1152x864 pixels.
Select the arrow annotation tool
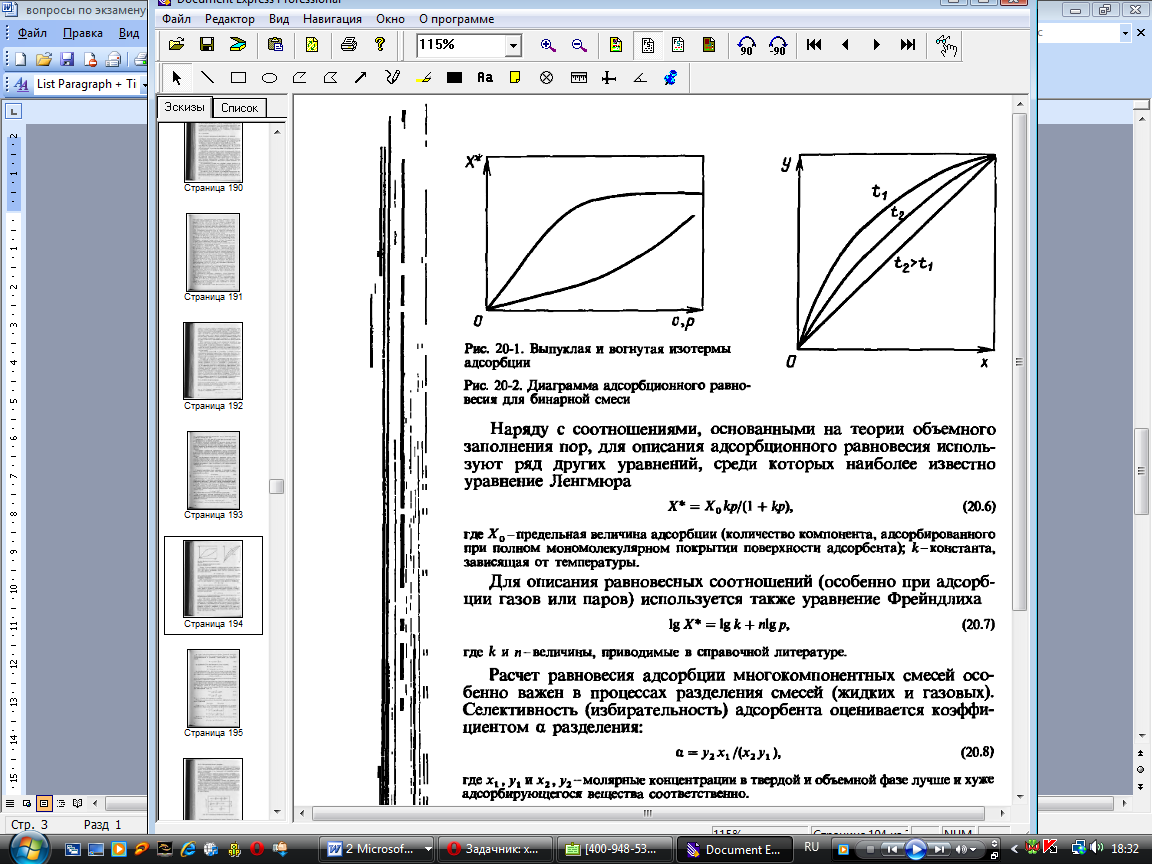point(361,77)
